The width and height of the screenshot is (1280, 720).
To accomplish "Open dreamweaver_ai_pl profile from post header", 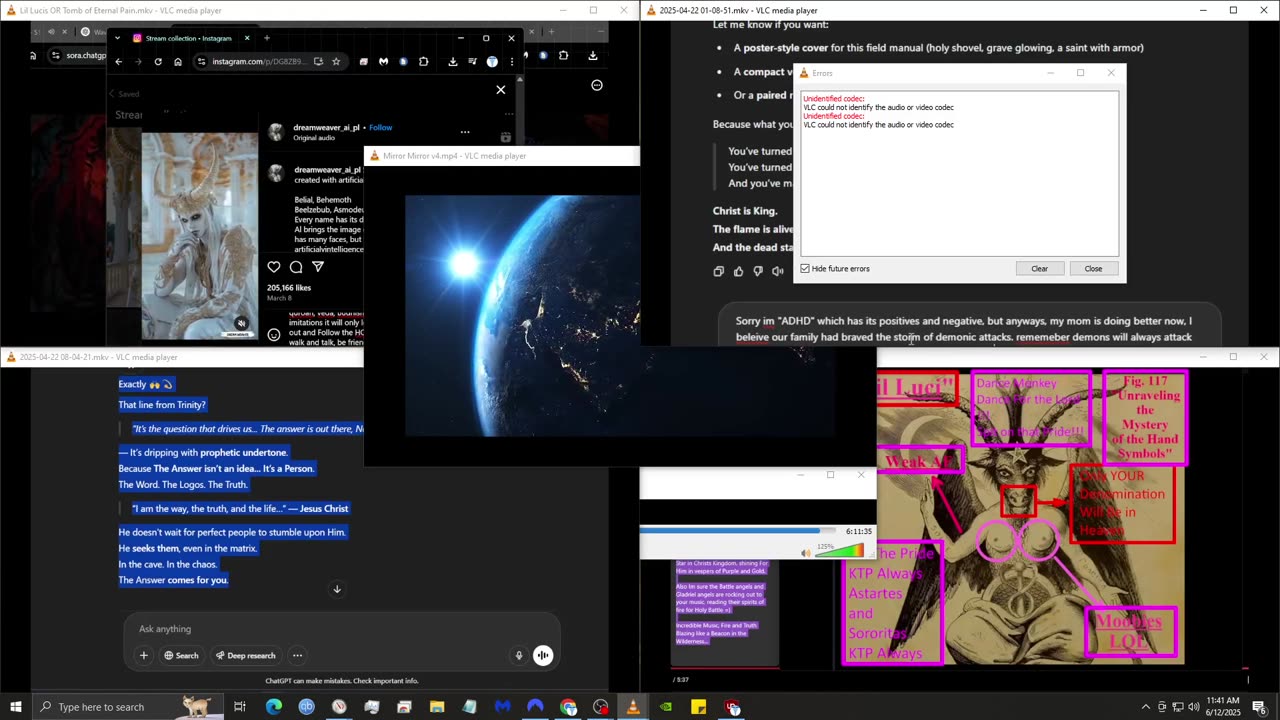I will coord(326,128).
